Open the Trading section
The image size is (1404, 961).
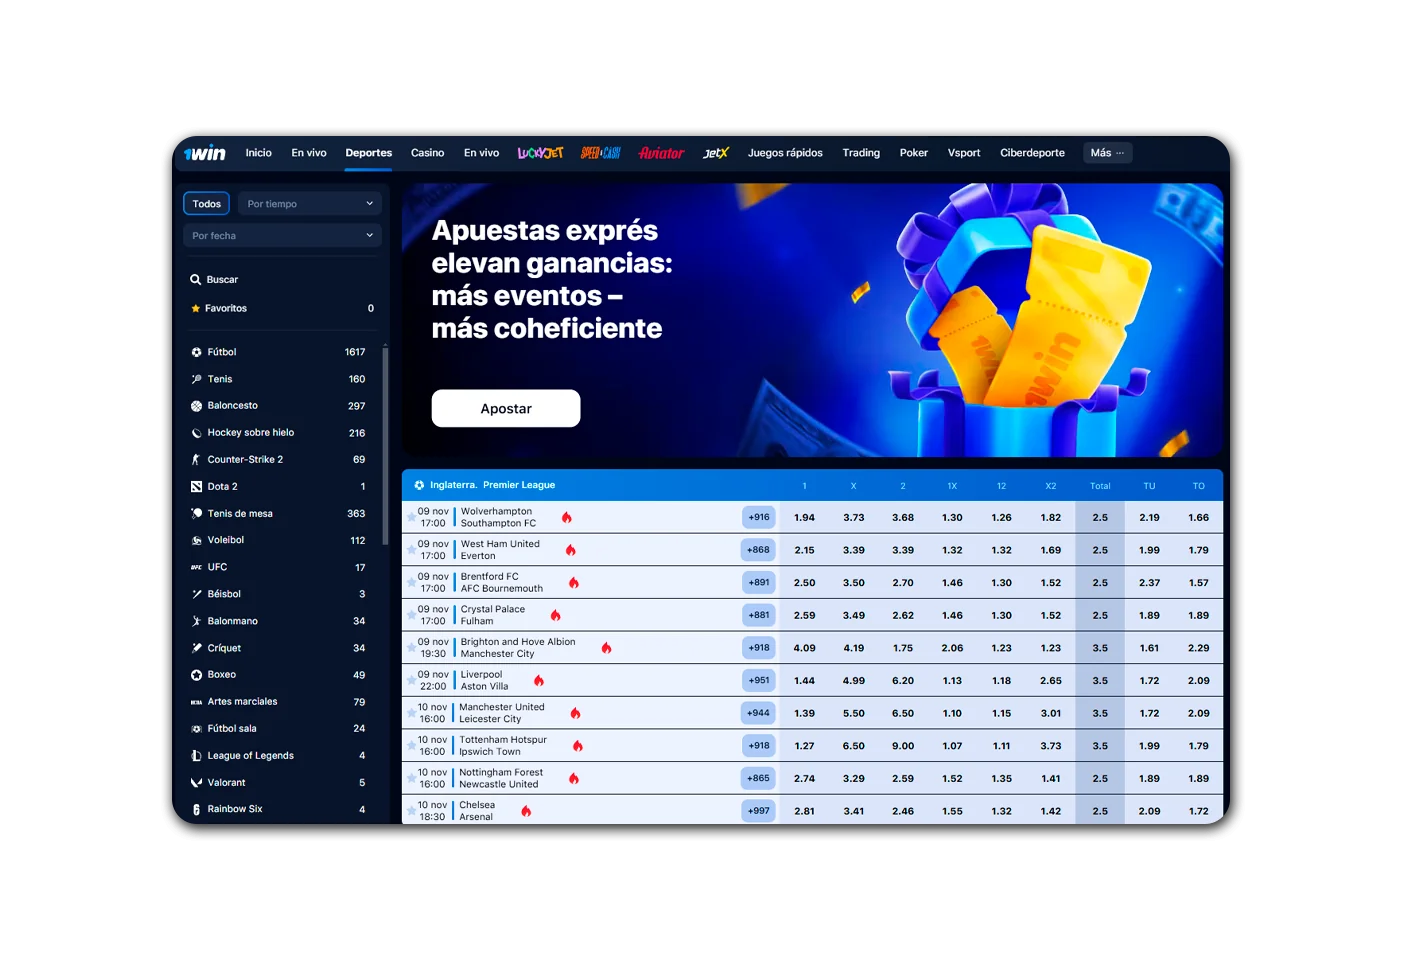[x=861, y=153]
